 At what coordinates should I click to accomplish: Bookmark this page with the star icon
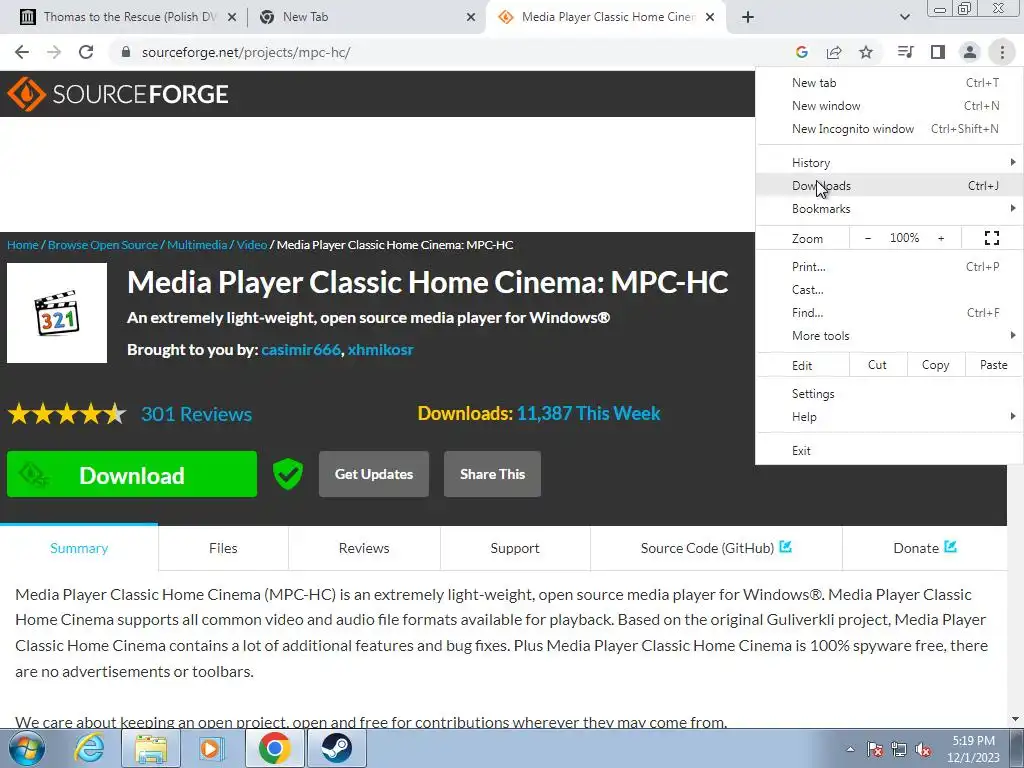click(x=866, y=52)
